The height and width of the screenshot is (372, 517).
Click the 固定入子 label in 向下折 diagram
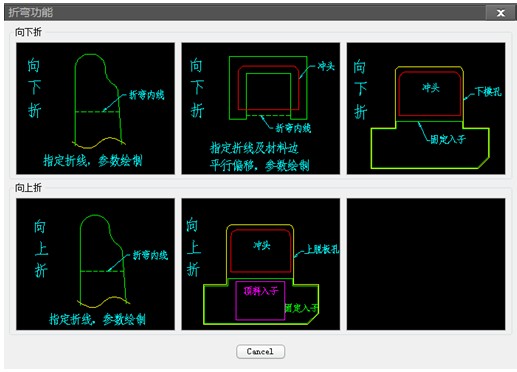pos(448,139)
